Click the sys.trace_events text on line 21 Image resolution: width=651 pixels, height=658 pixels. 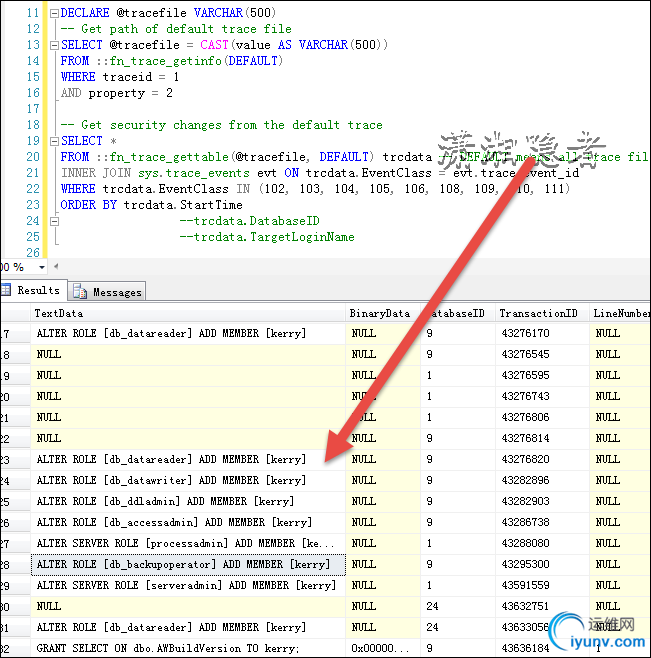point(193,173)
